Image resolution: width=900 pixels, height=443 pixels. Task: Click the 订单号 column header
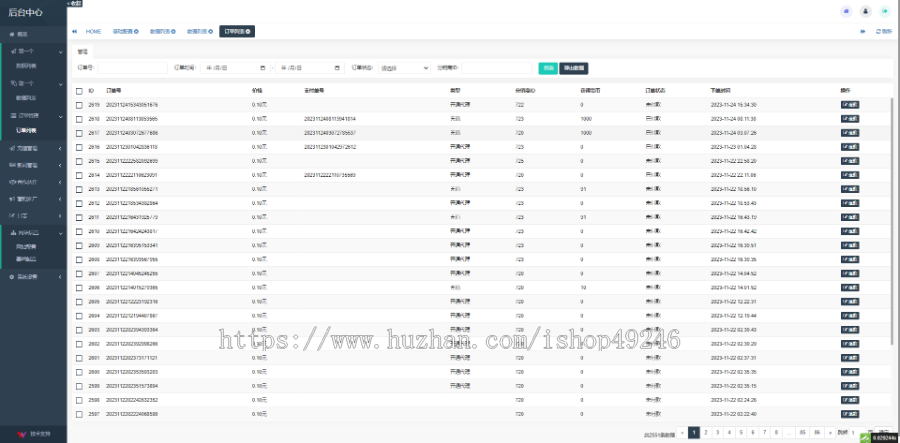(x=114, y=91)
